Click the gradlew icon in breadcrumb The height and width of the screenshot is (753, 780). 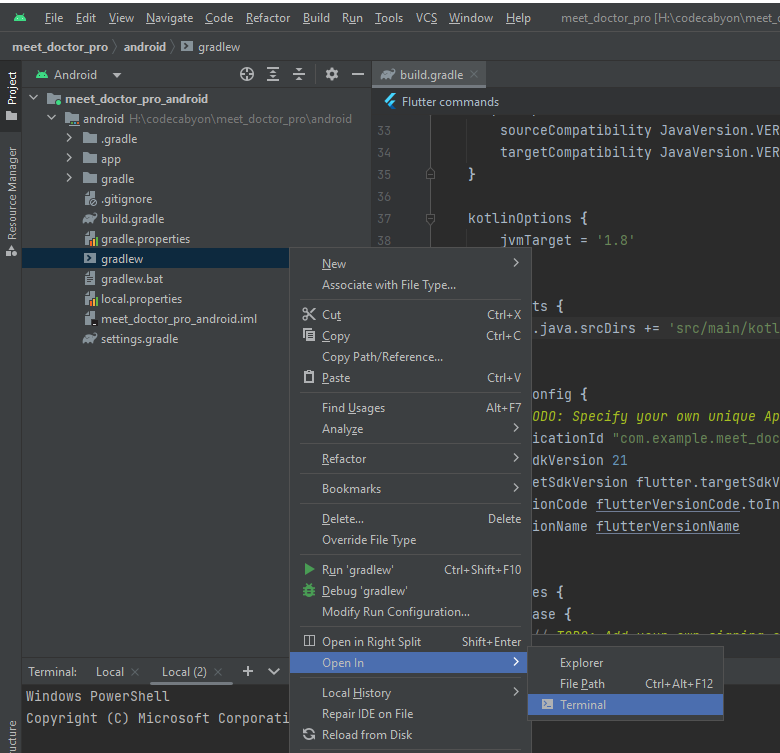[x=187, y=46]
